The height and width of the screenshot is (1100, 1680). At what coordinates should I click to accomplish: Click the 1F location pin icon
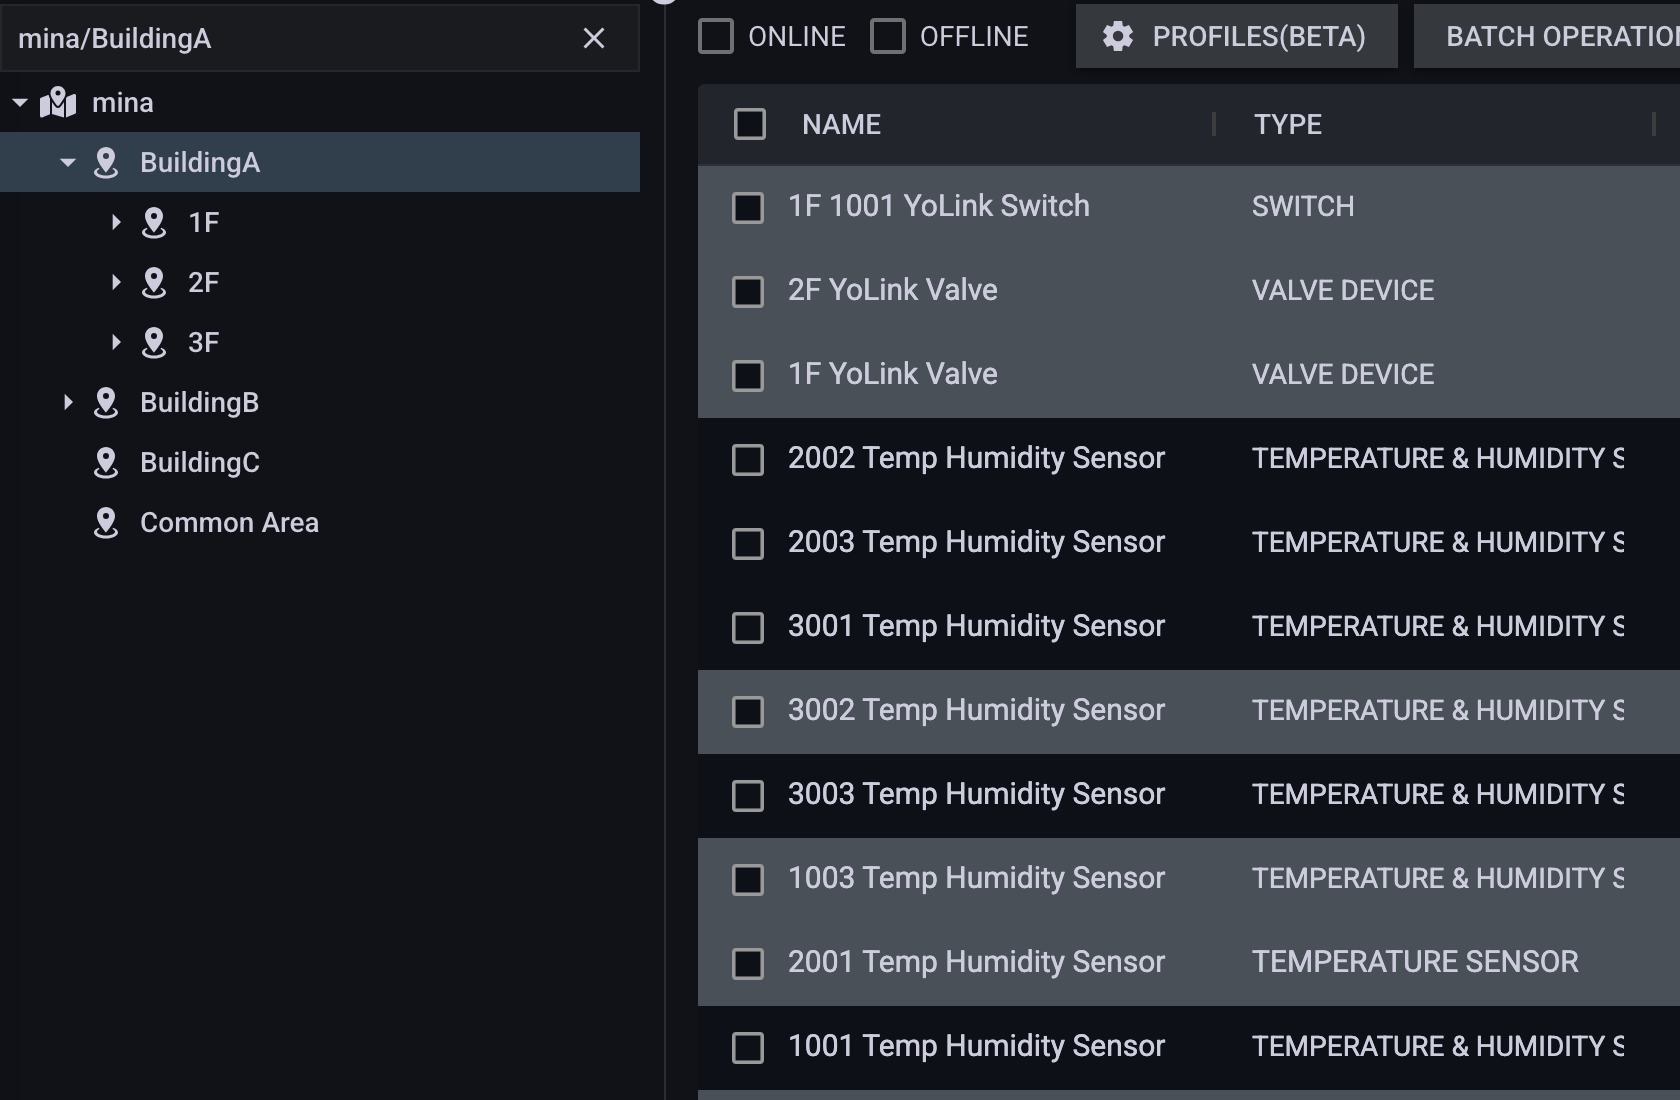coord(154,222)
